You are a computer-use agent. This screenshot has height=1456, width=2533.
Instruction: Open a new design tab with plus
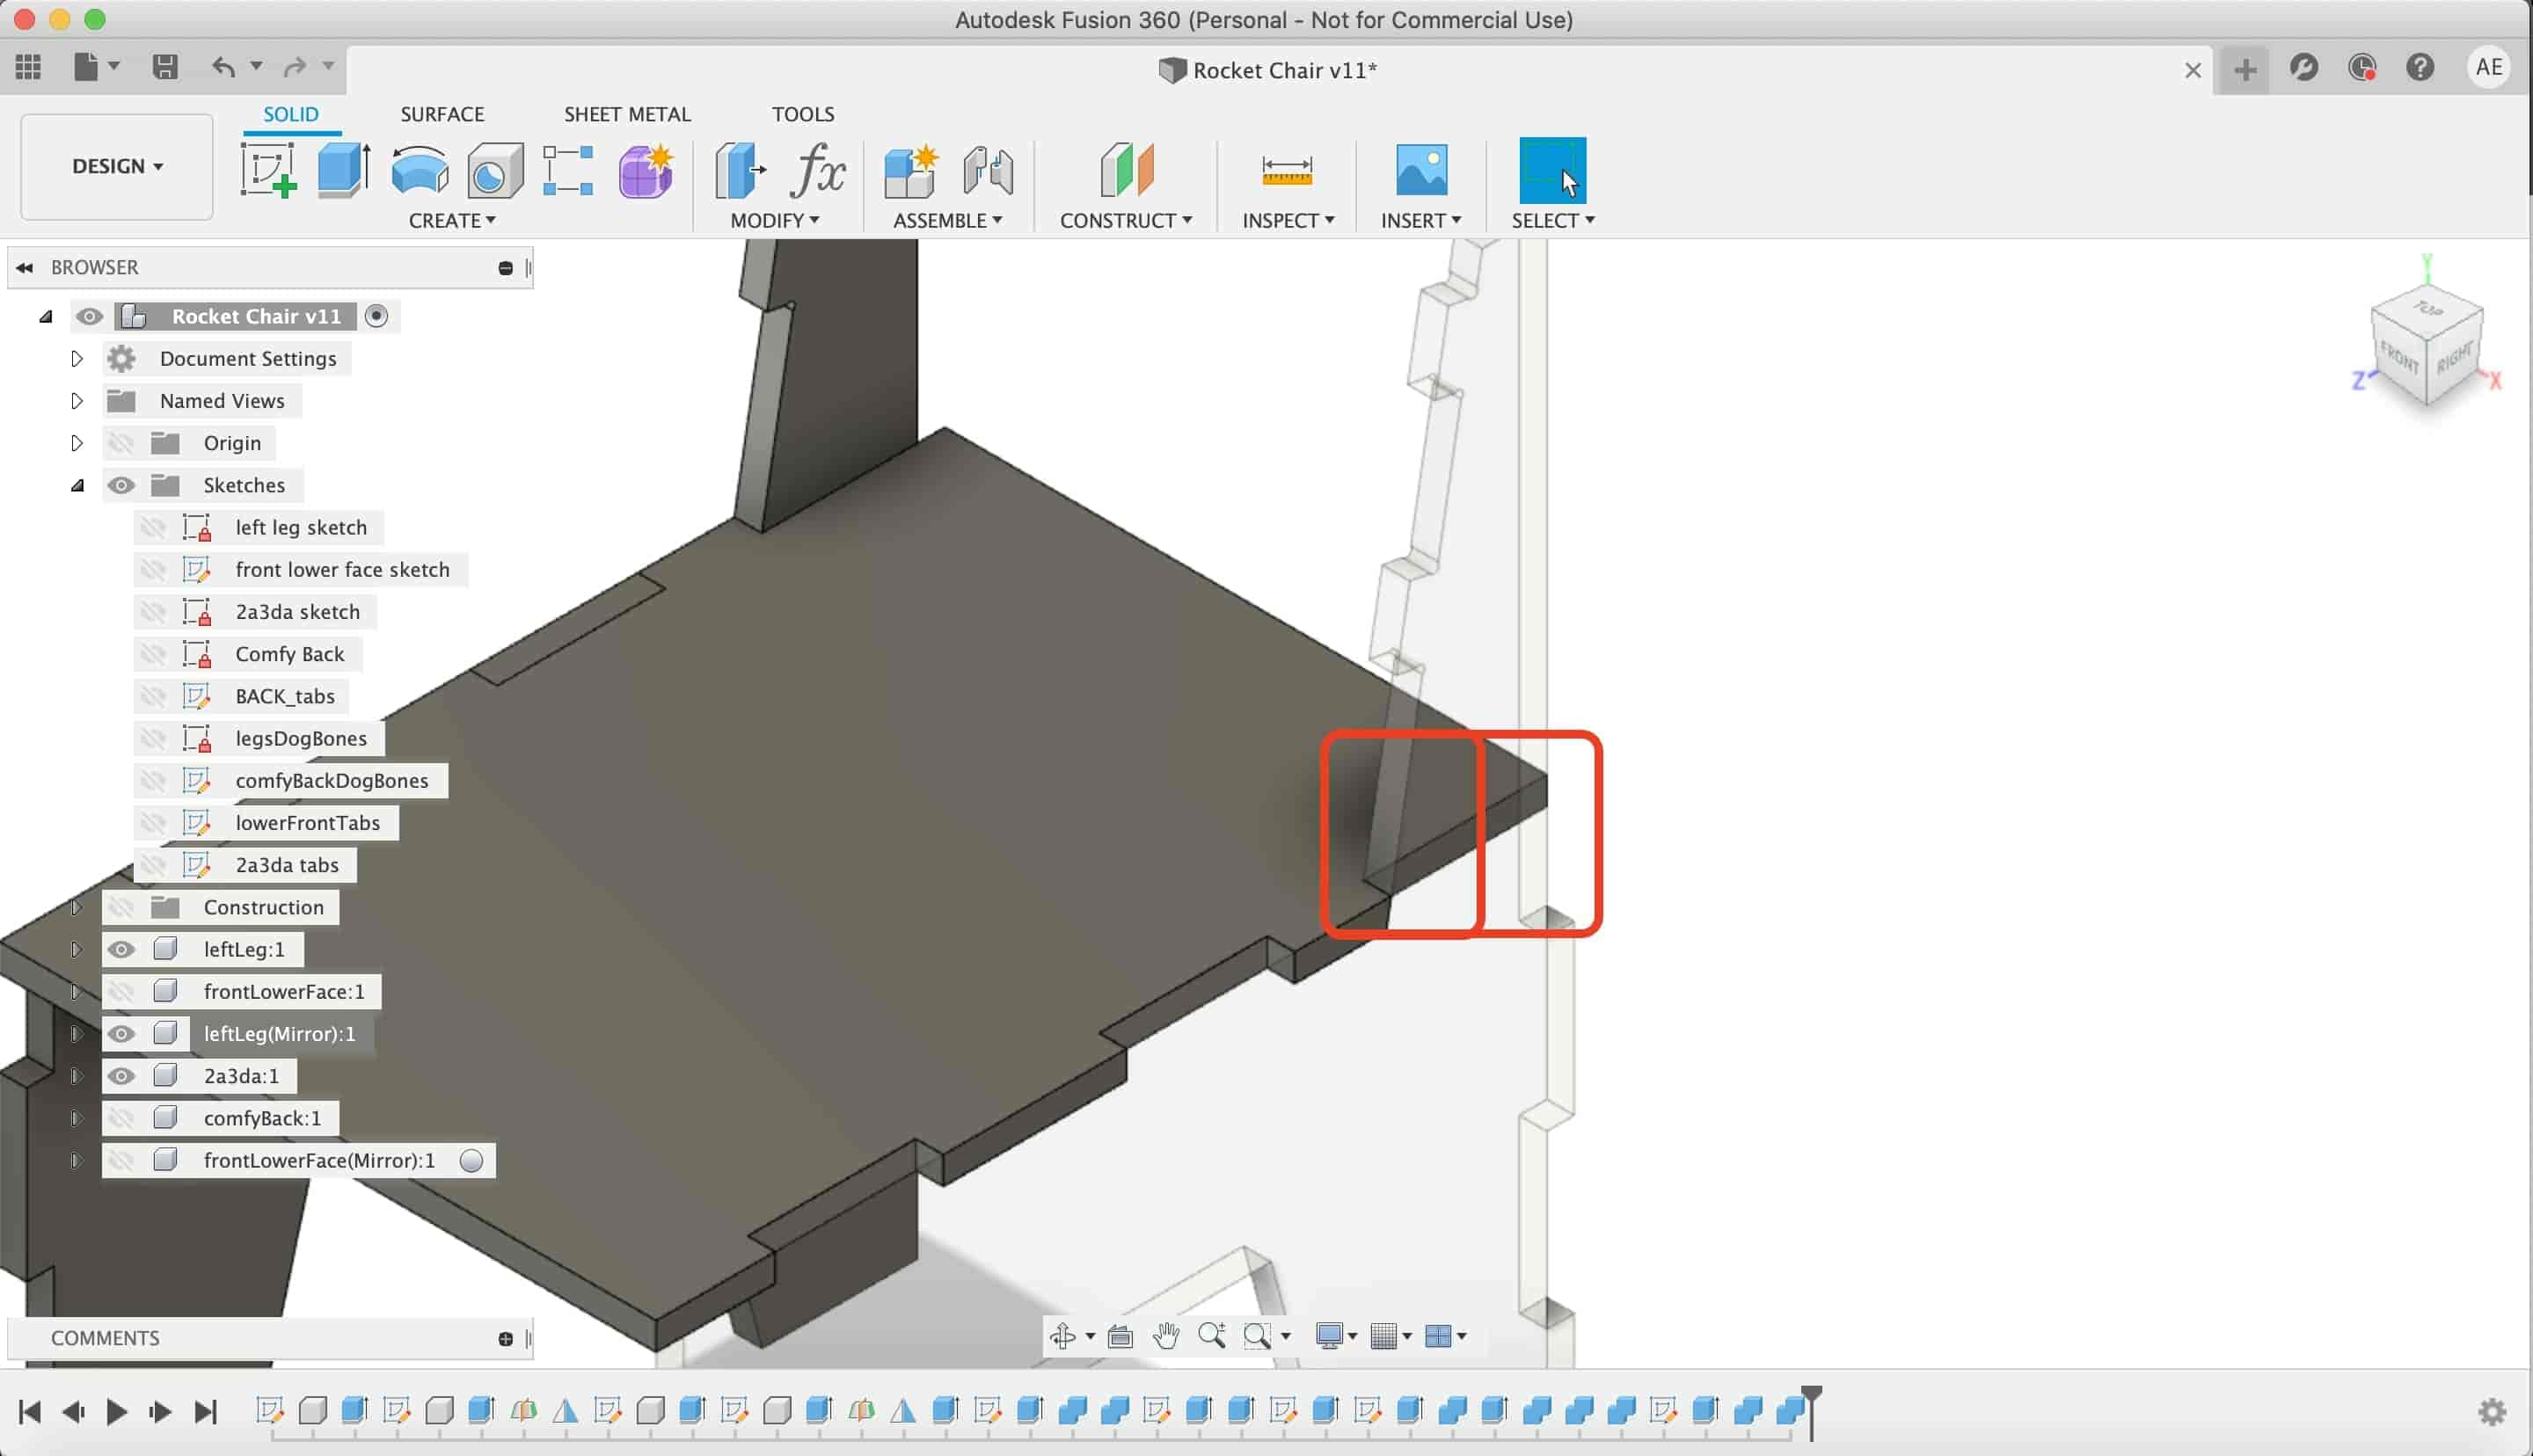tap(2245, 69)
